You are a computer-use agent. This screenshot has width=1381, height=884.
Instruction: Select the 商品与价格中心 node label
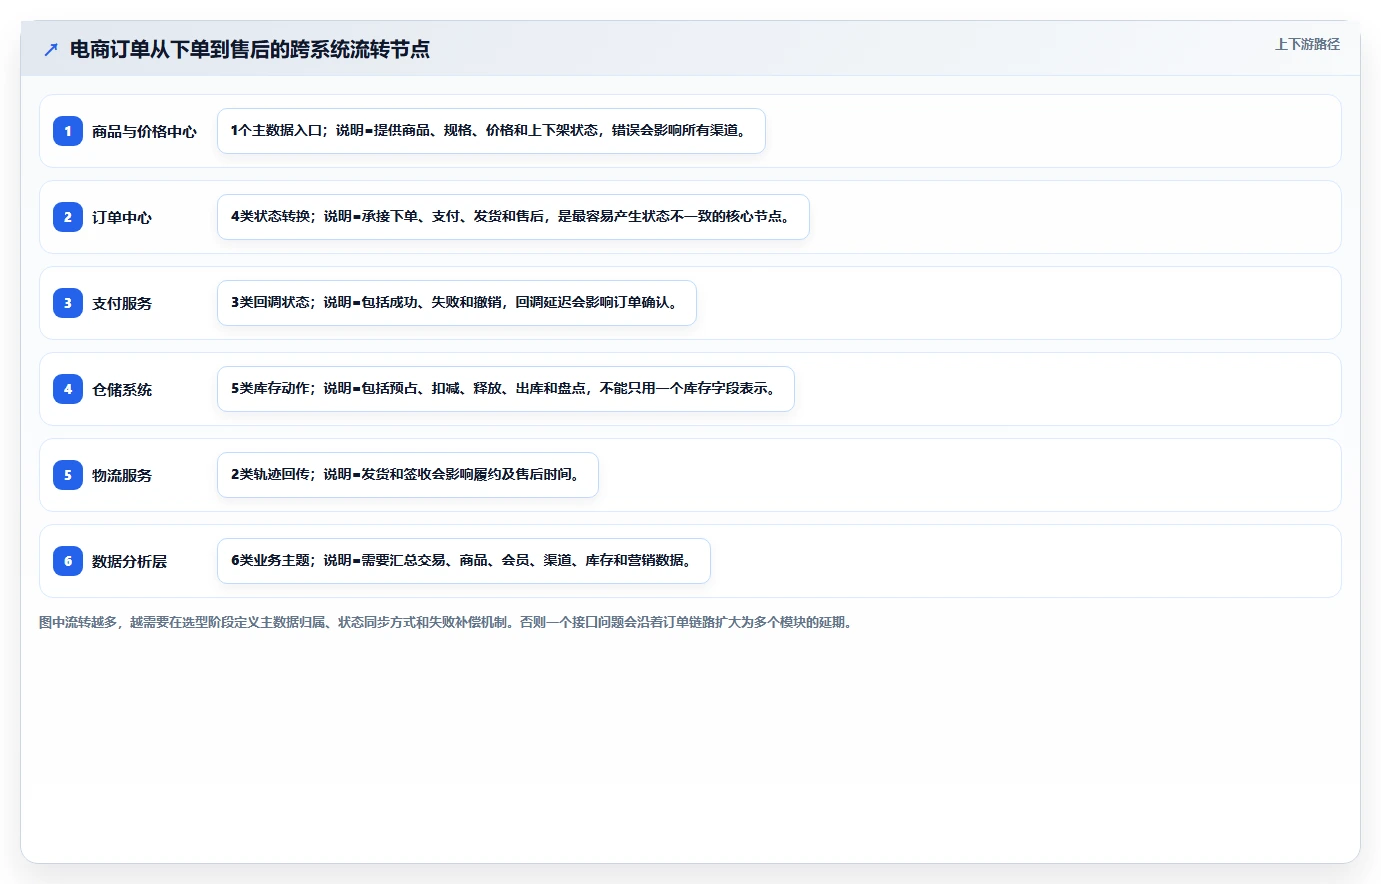point(144,131)
